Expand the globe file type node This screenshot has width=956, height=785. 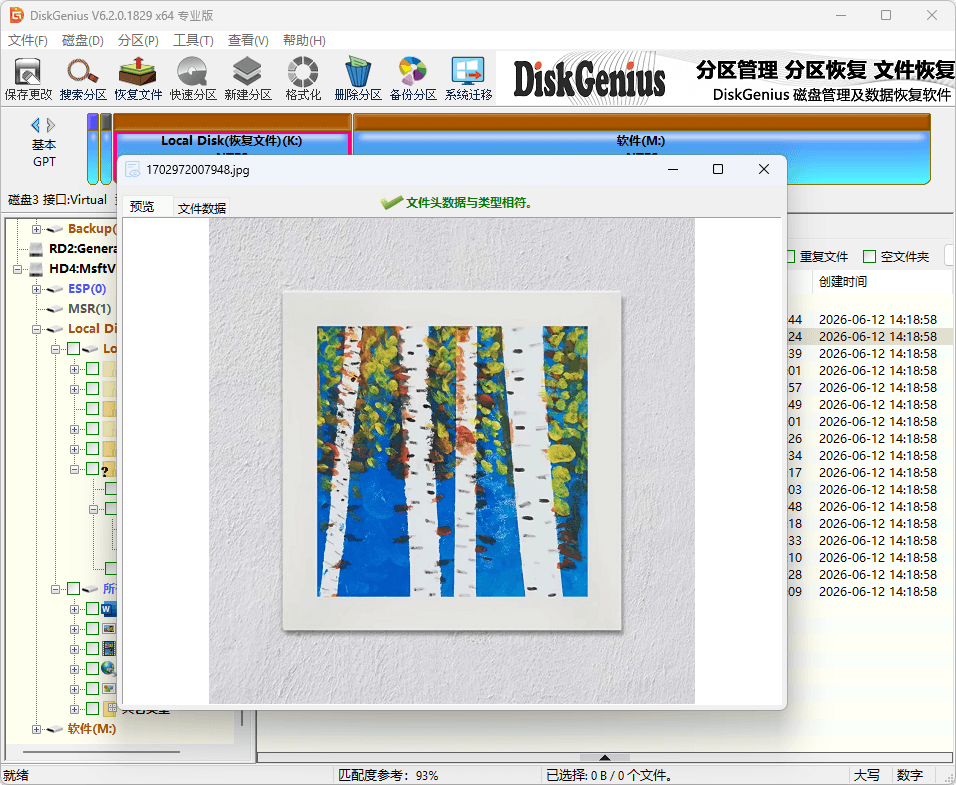pos(74,669)
